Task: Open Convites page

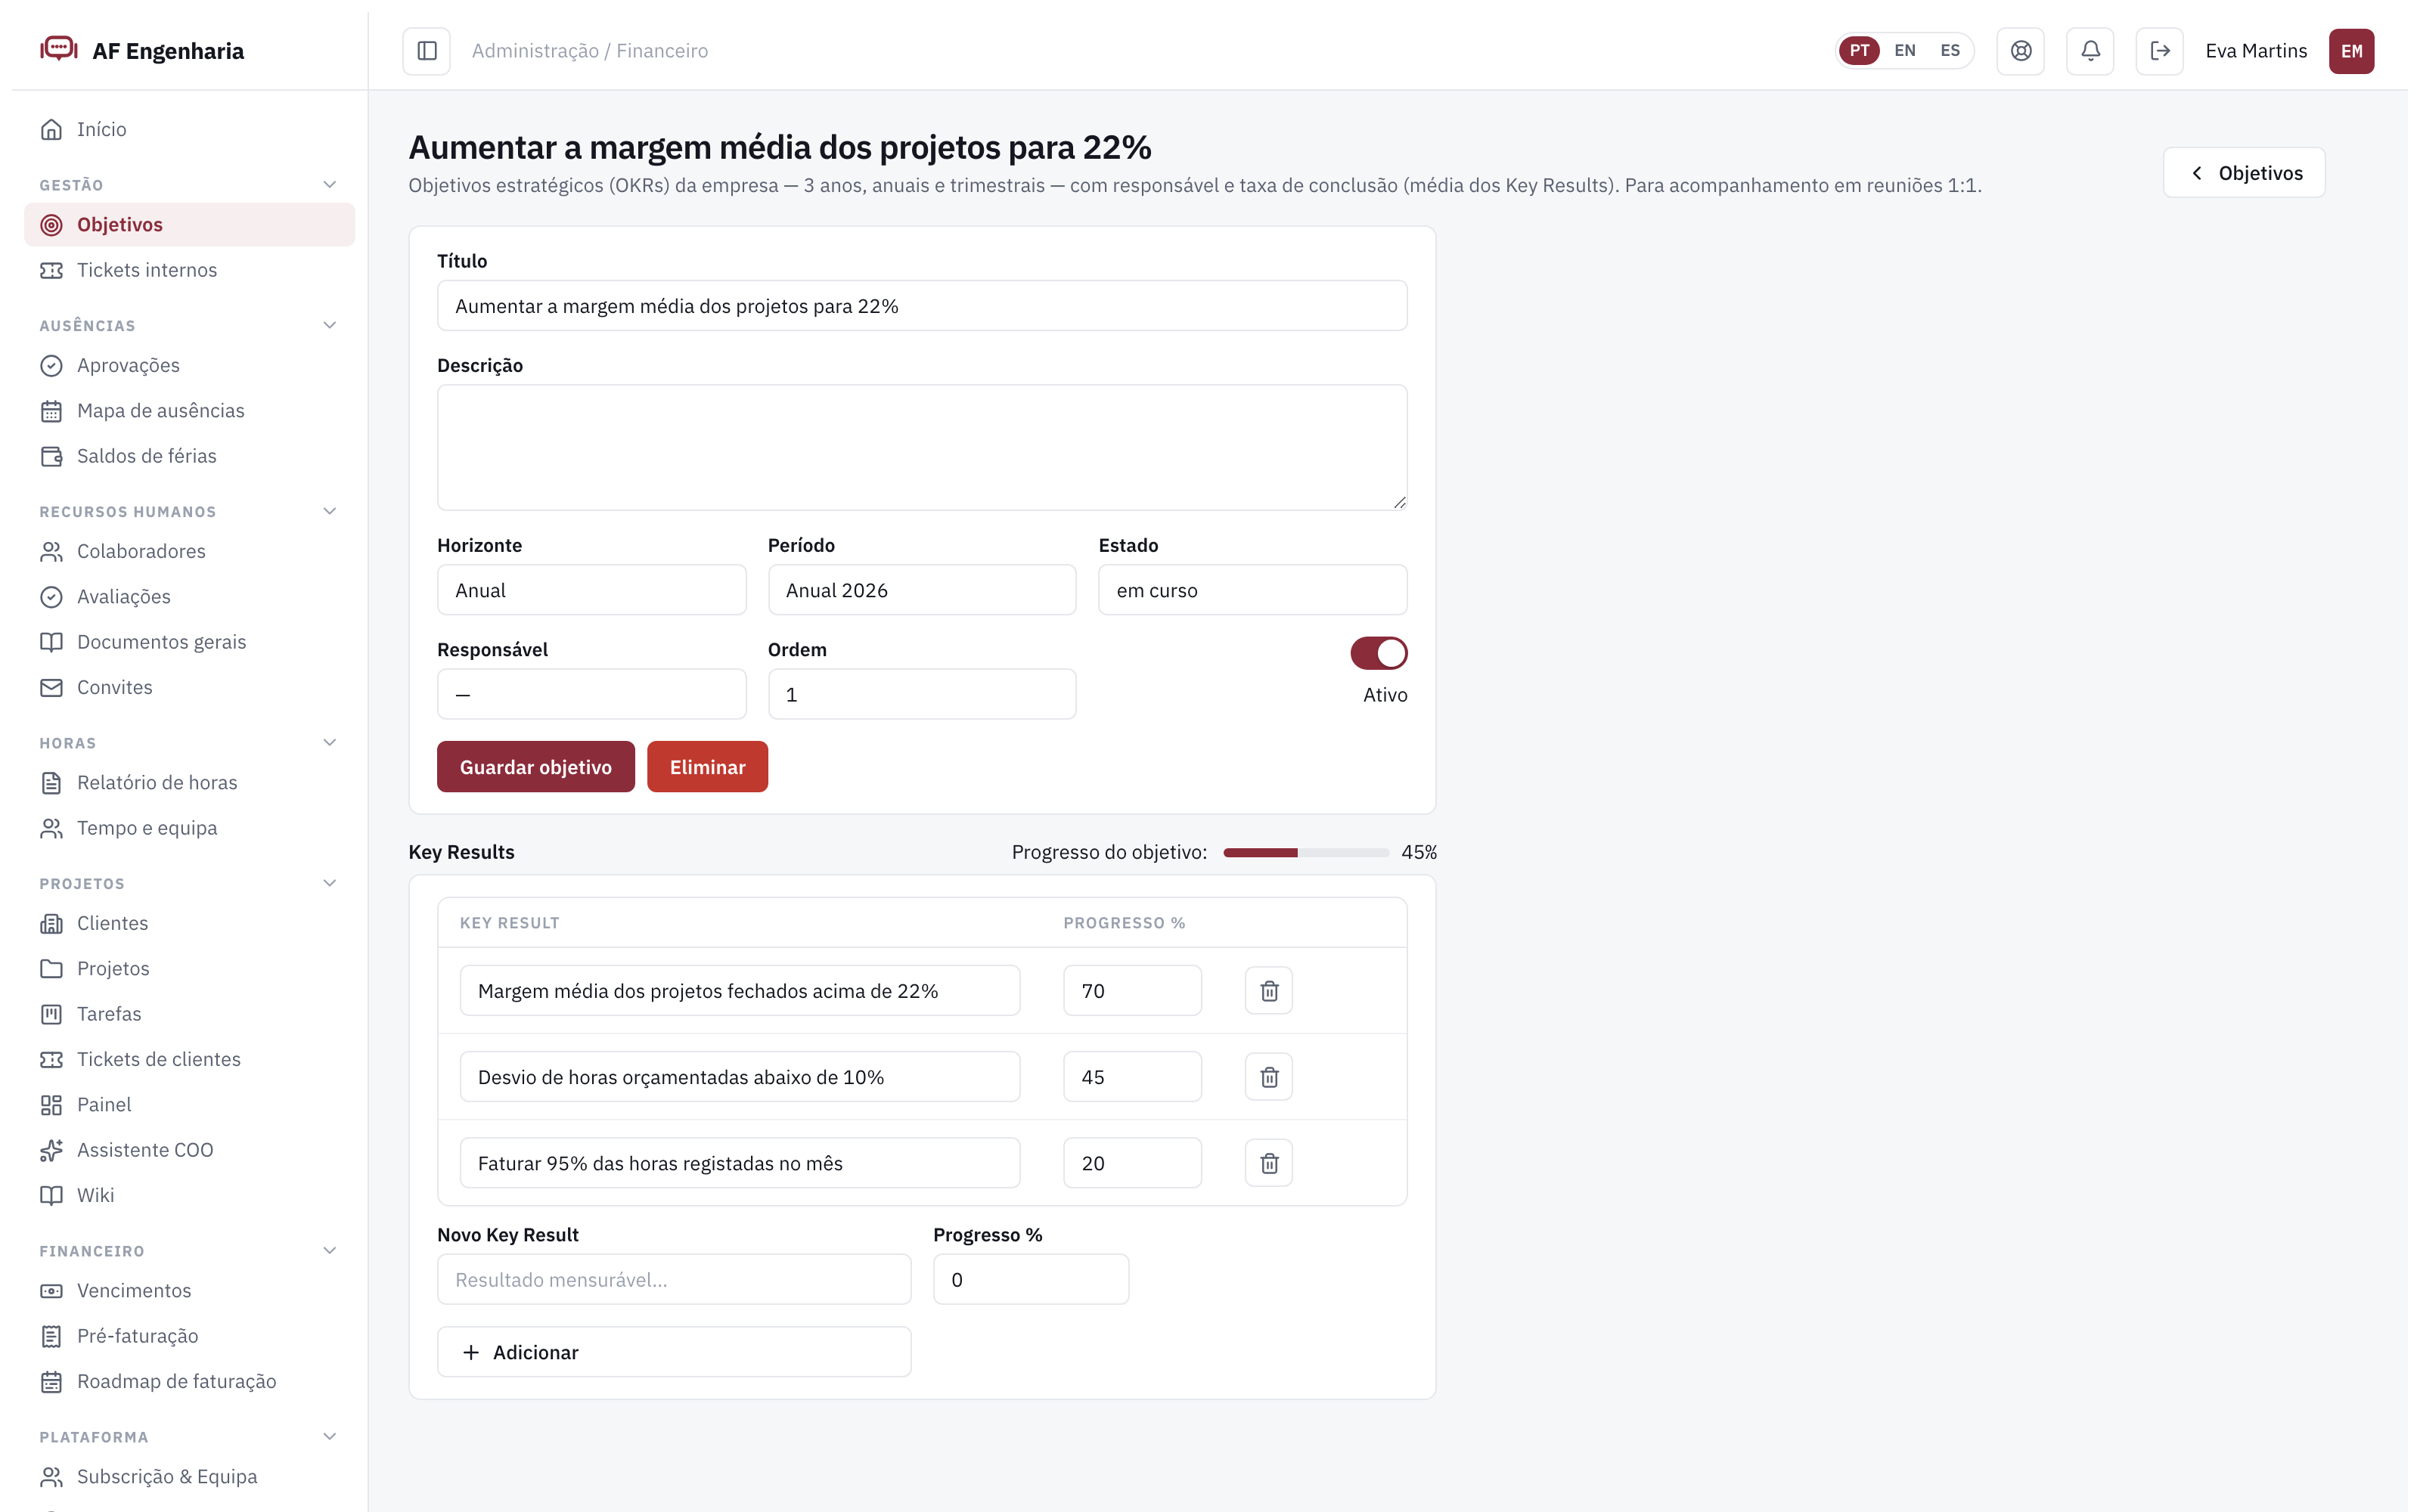Action: (x=189, y=687)
